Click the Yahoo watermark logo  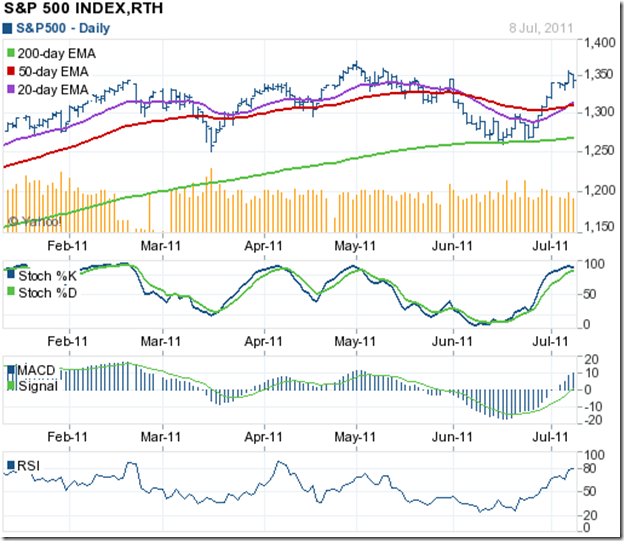[29, 221]
